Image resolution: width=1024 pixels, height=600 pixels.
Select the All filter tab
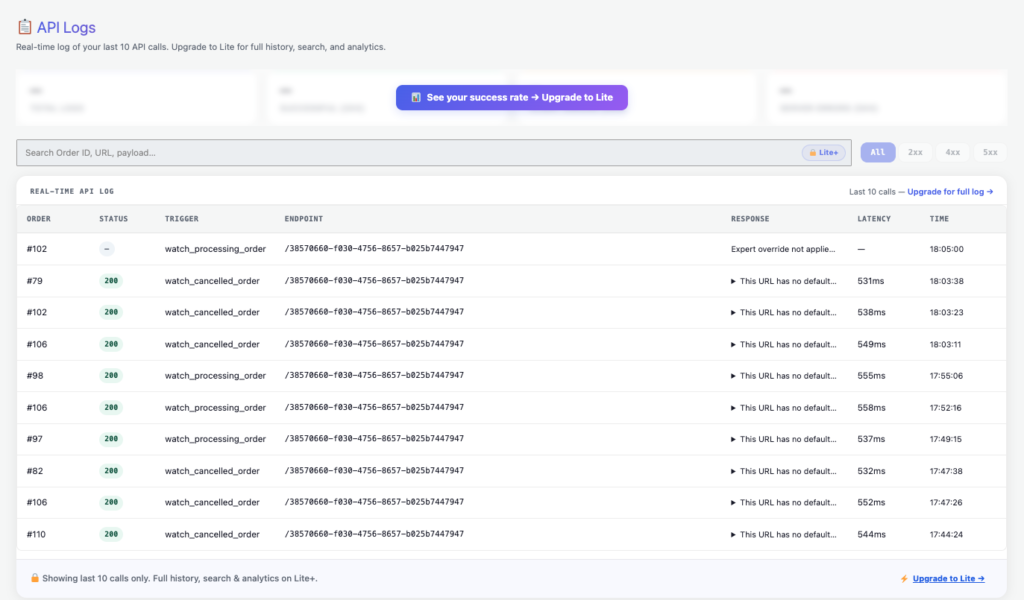pos(878,152)
